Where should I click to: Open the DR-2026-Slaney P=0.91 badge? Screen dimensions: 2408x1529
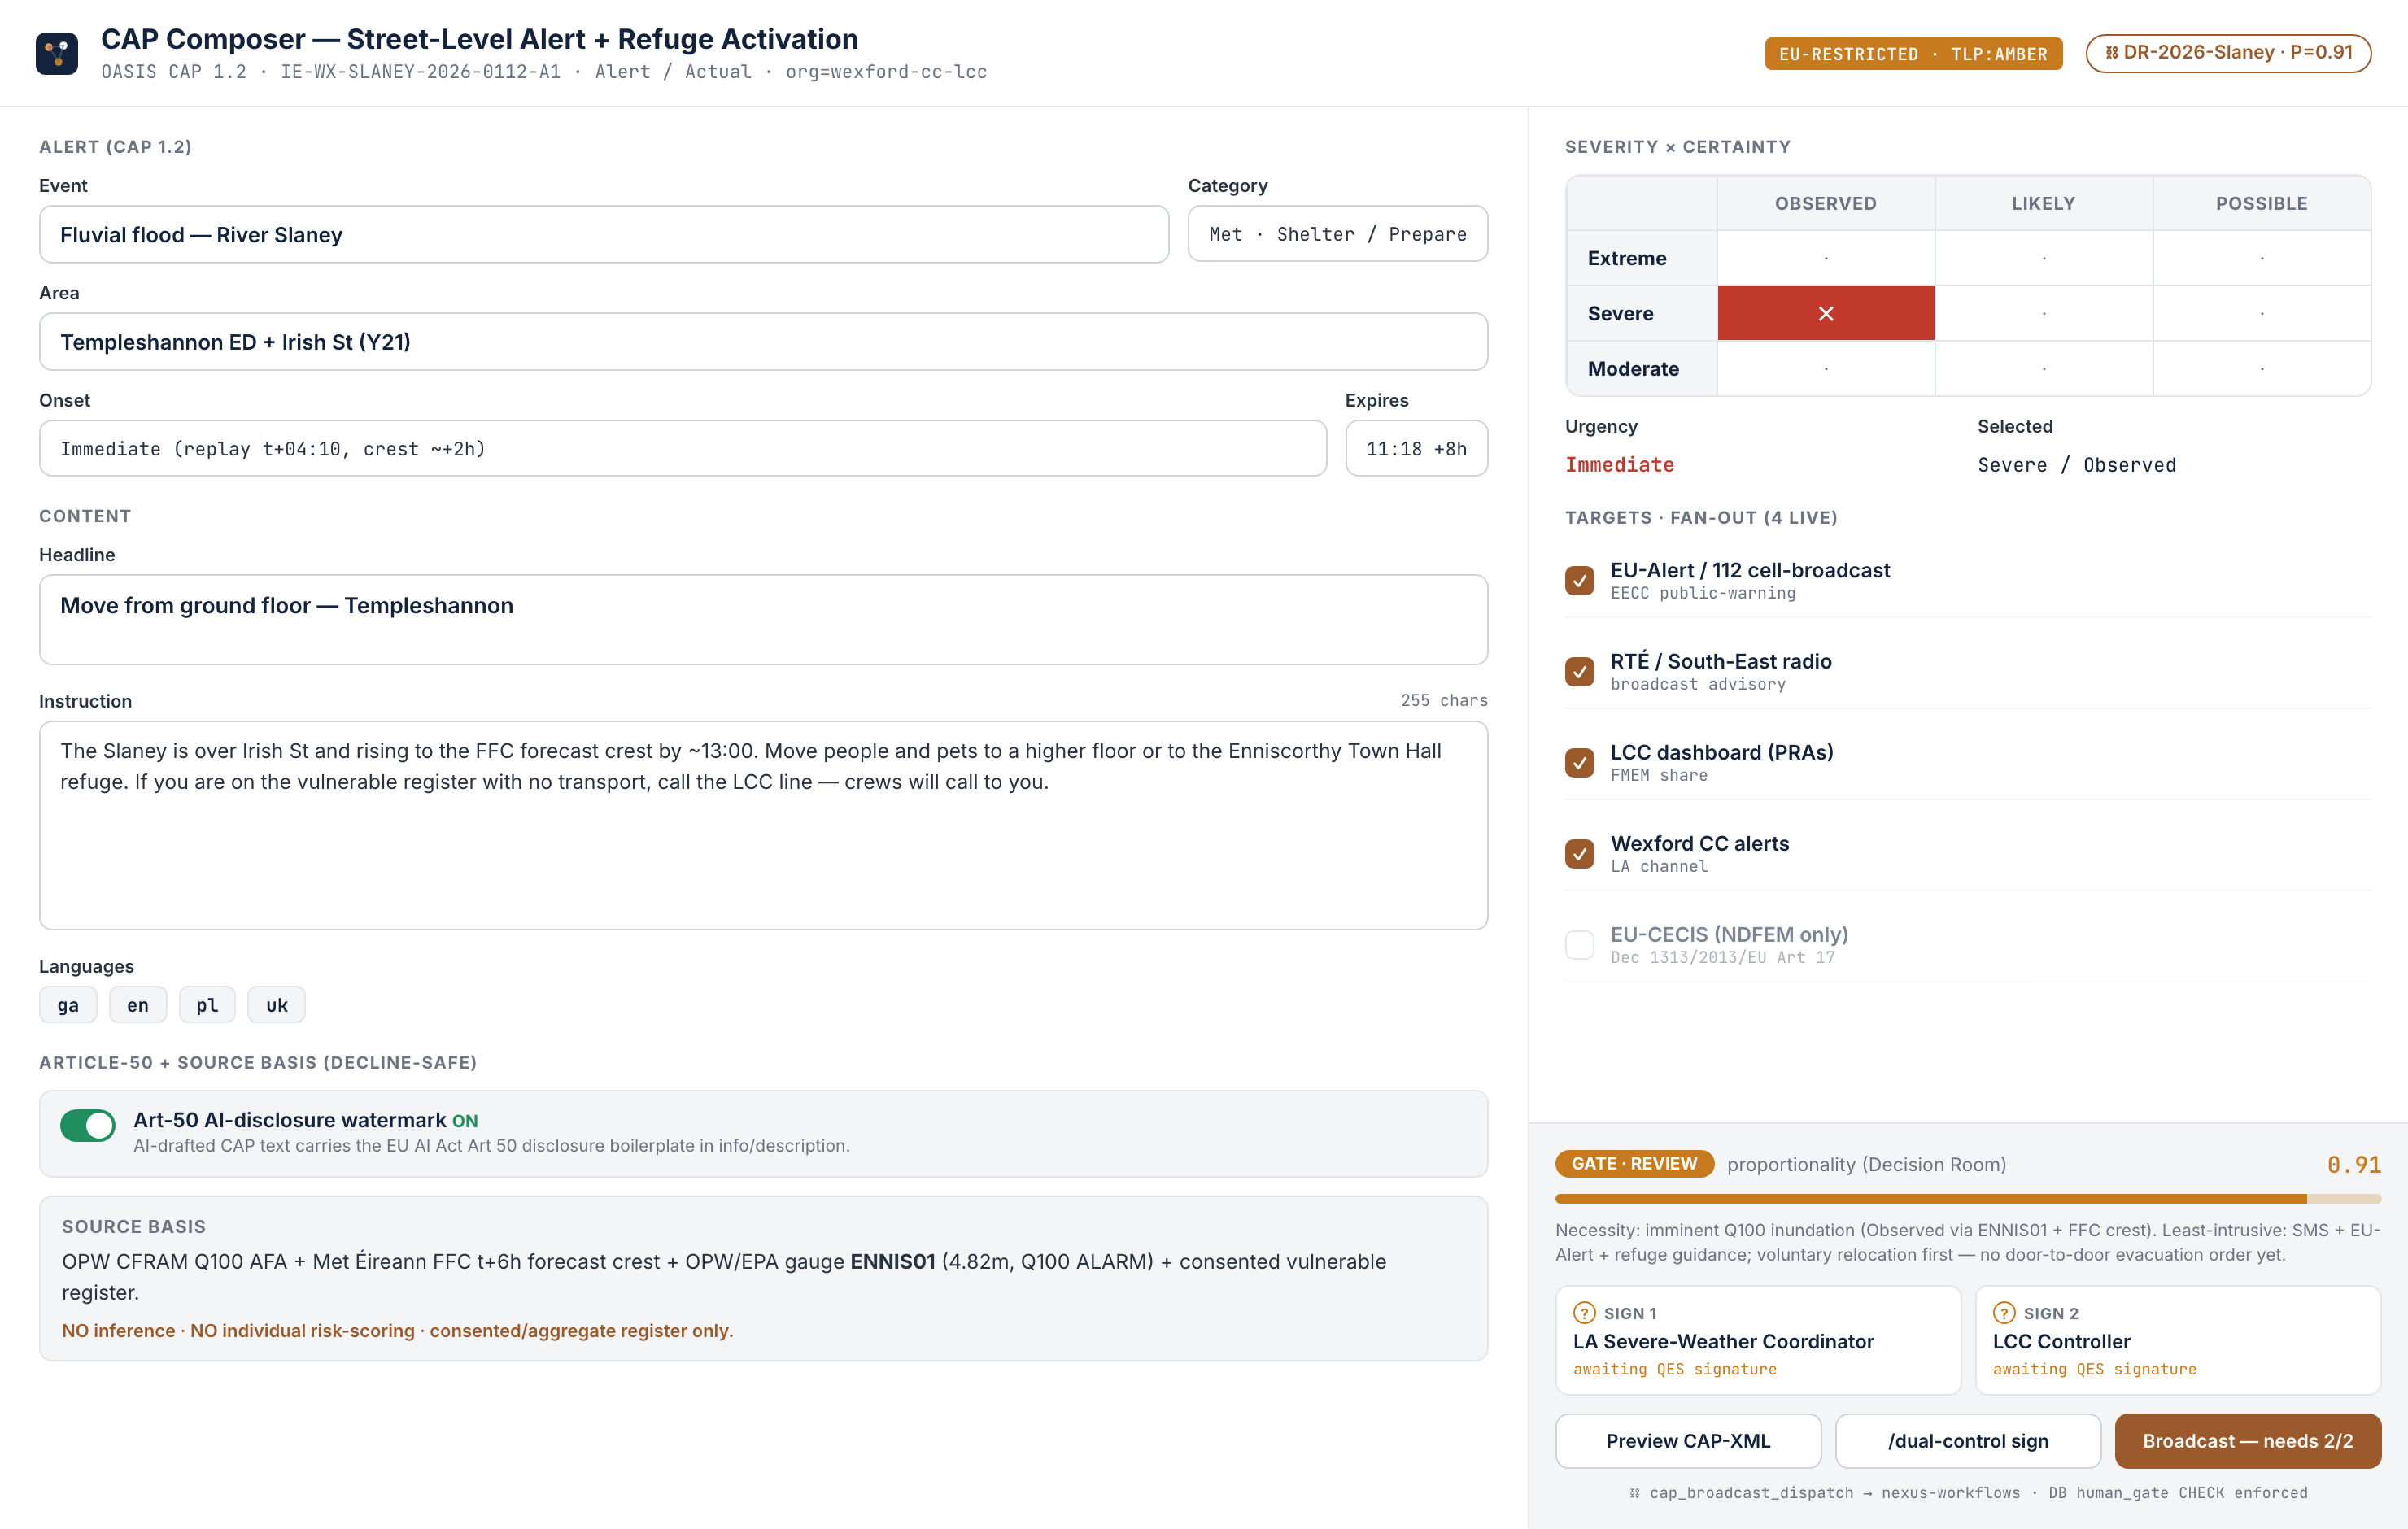tap(2228, 53)
